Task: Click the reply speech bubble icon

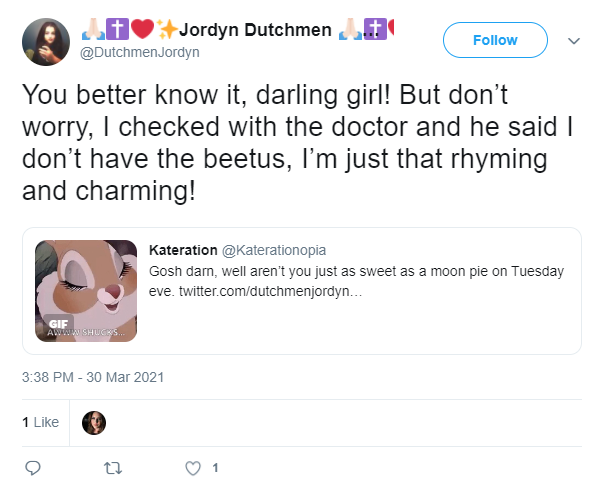Action: pyautogui.click(x=33, y=468)
